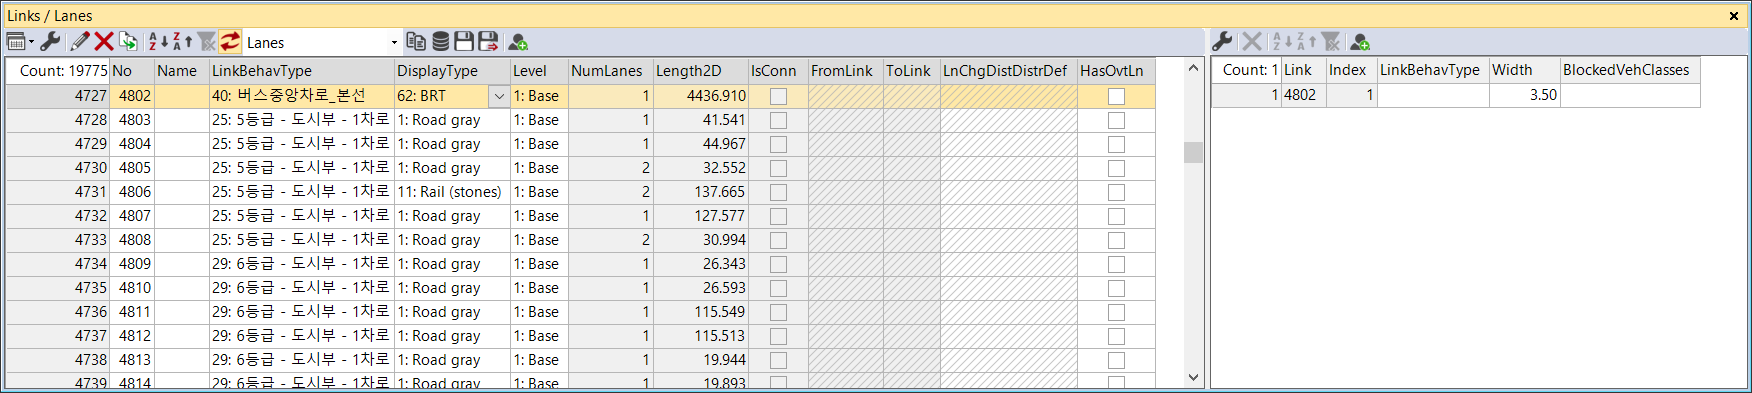Click the Link 4802 cell in Lanes table

[x=1303, y=95]
